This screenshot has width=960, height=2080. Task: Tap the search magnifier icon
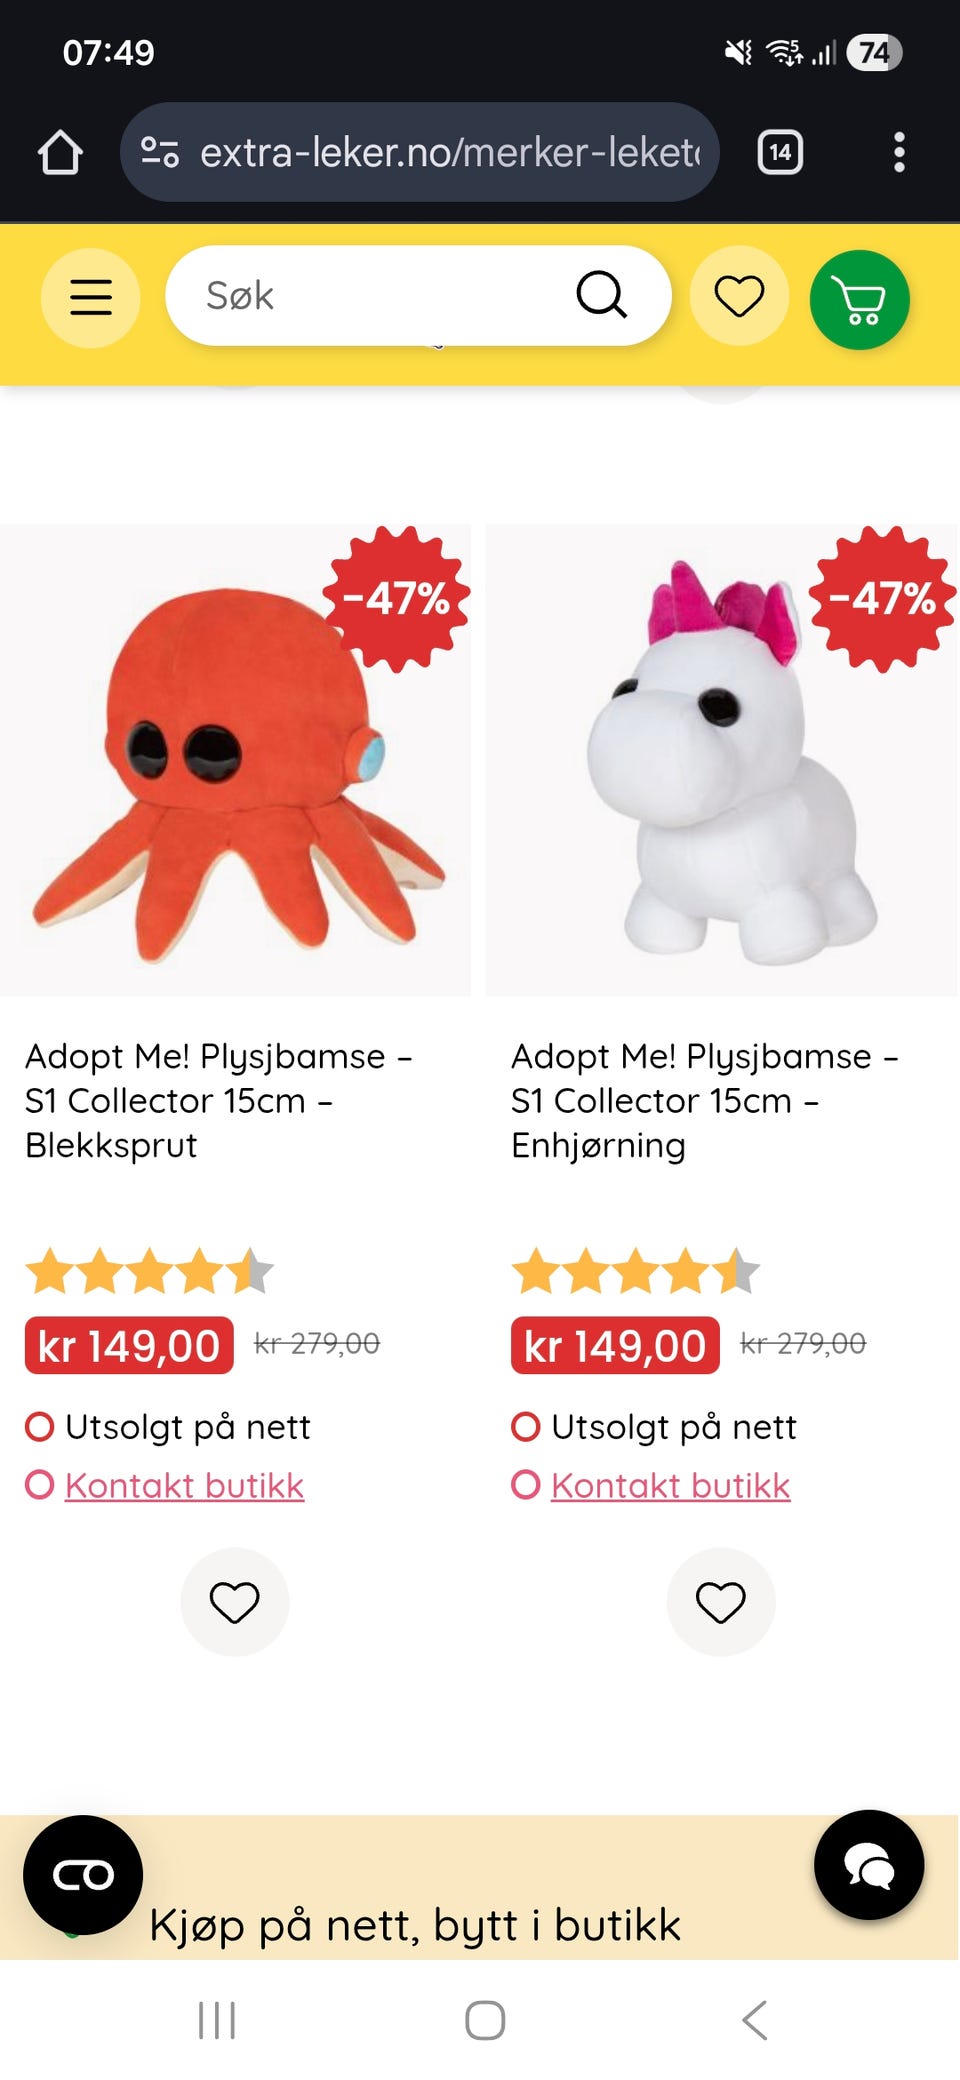[x=601, y=295]
